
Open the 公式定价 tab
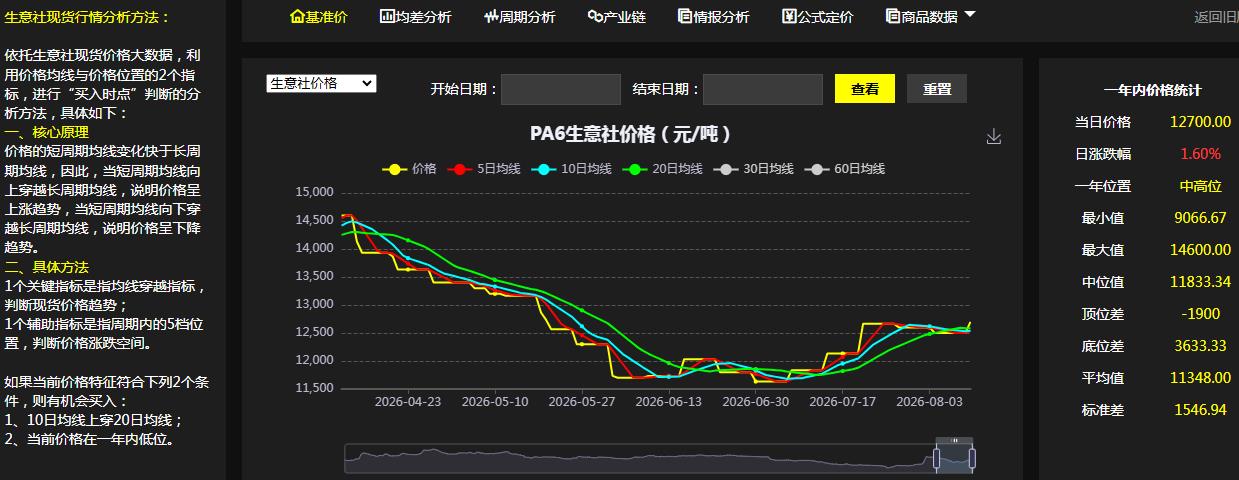(x=817, y=17)
